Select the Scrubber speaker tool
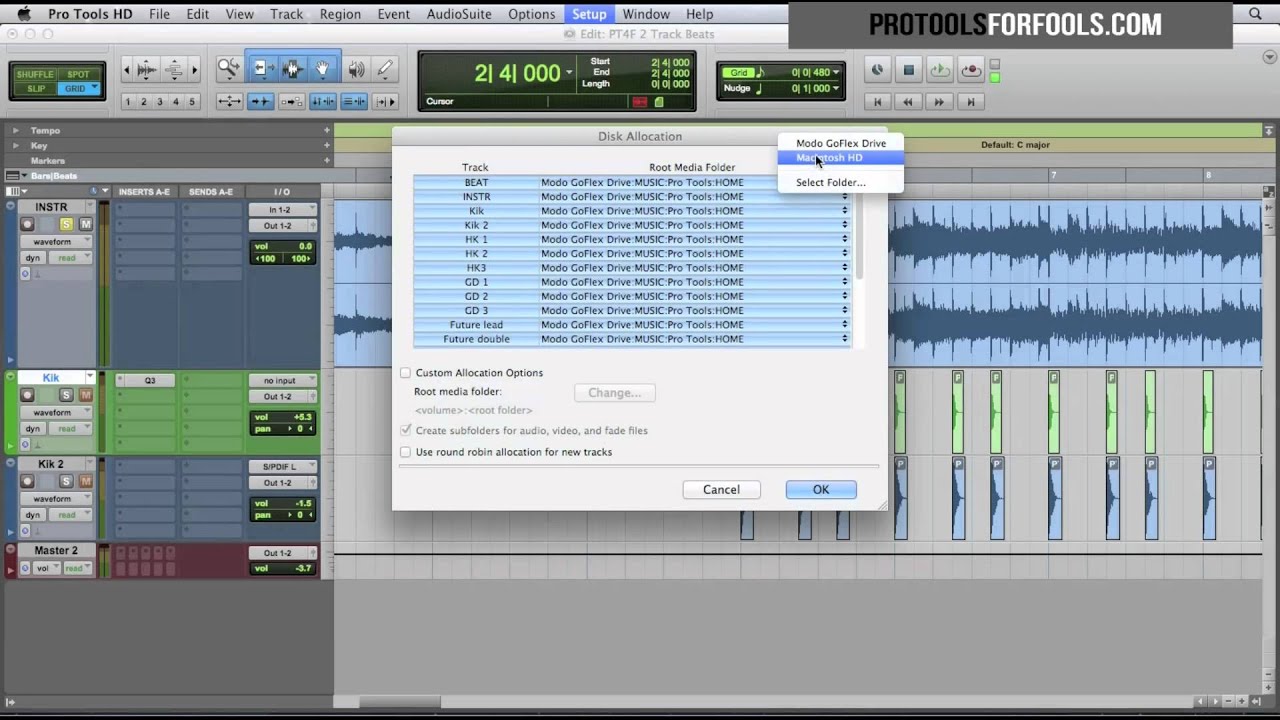1280x720 pixels. 356,69
